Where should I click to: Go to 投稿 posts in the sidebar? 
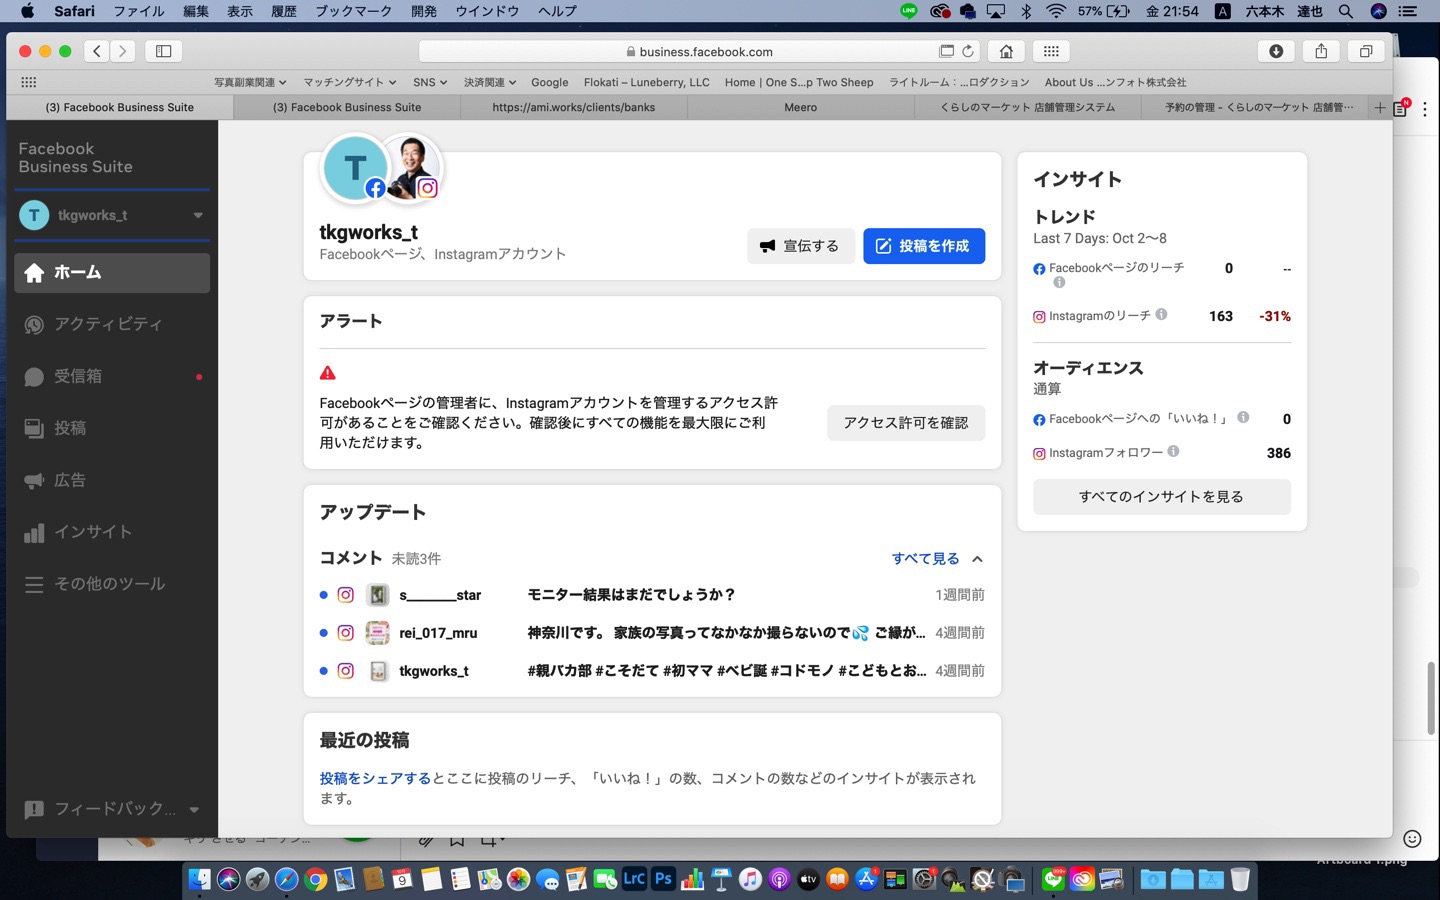(x=112, y=428)
